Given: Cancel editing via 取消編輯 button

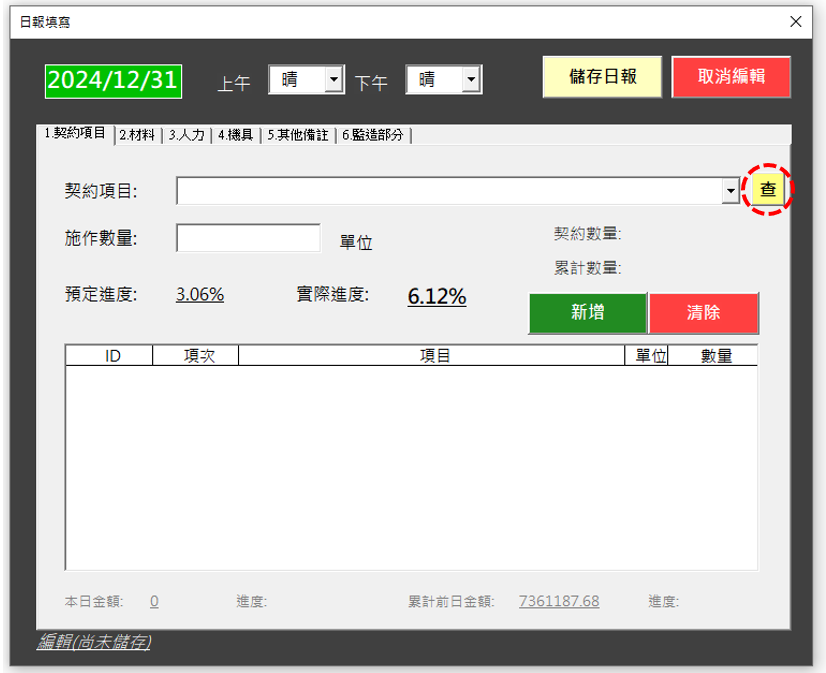Looking at the screenshot, I should (x=731, y=77).
